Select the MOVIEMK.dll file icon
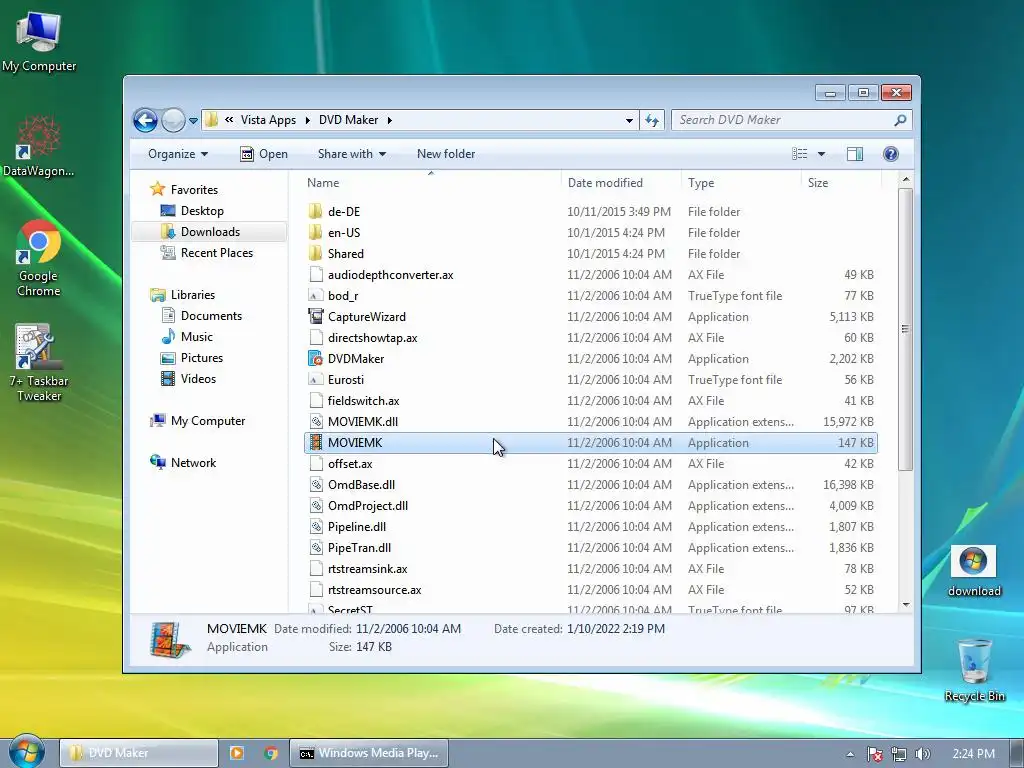This screenshot has height=768, width=1024. tap(316, 422)
